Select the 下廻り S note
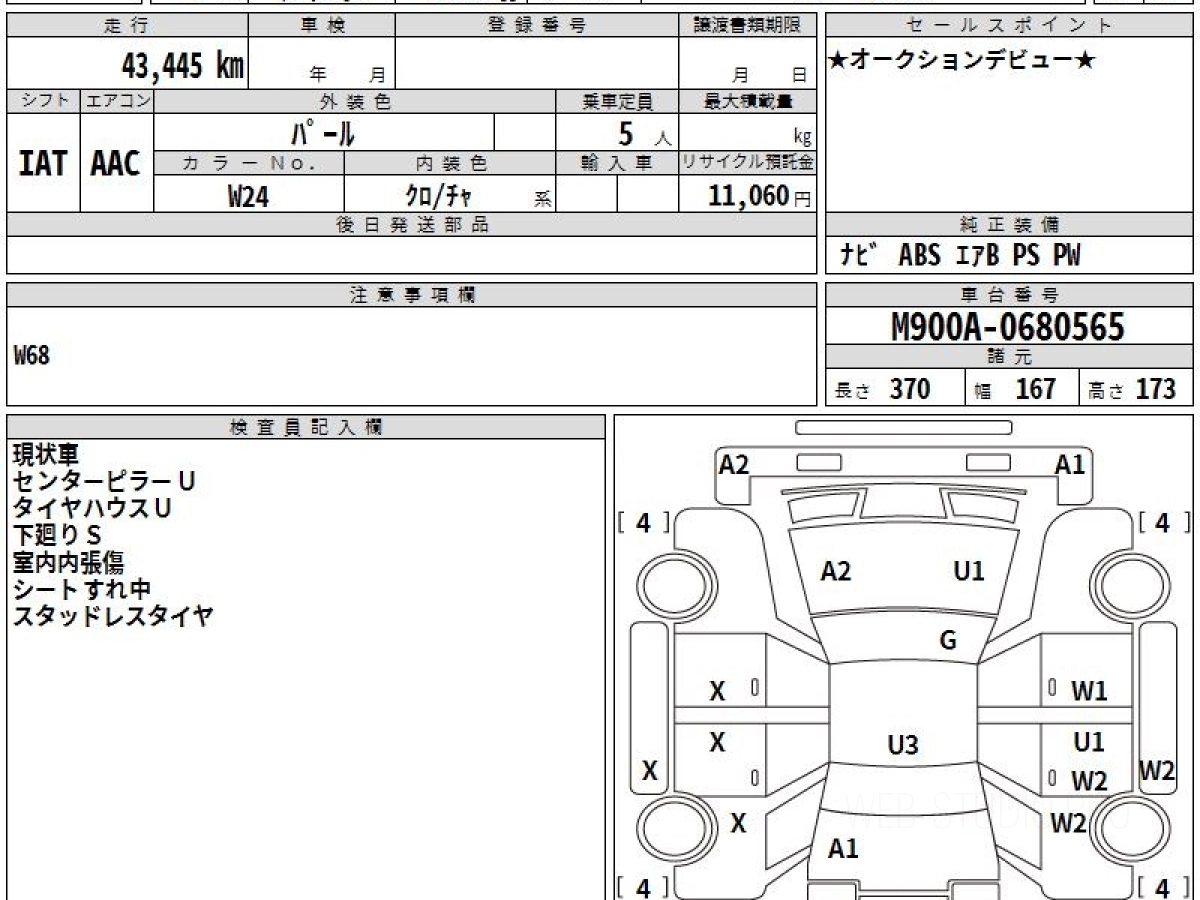This screenshot has height=900, width=1200. (x=58, y=535)
